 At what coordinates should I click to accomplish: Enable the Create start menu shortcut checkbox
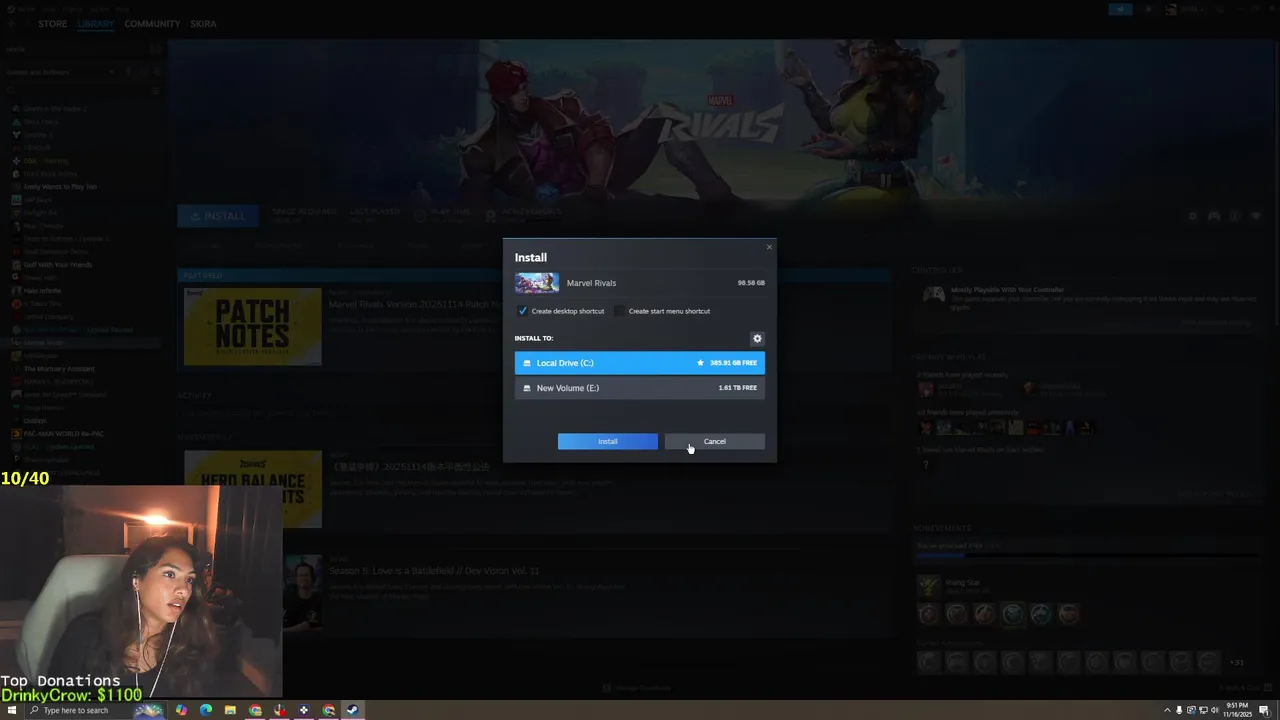(620, 311)
